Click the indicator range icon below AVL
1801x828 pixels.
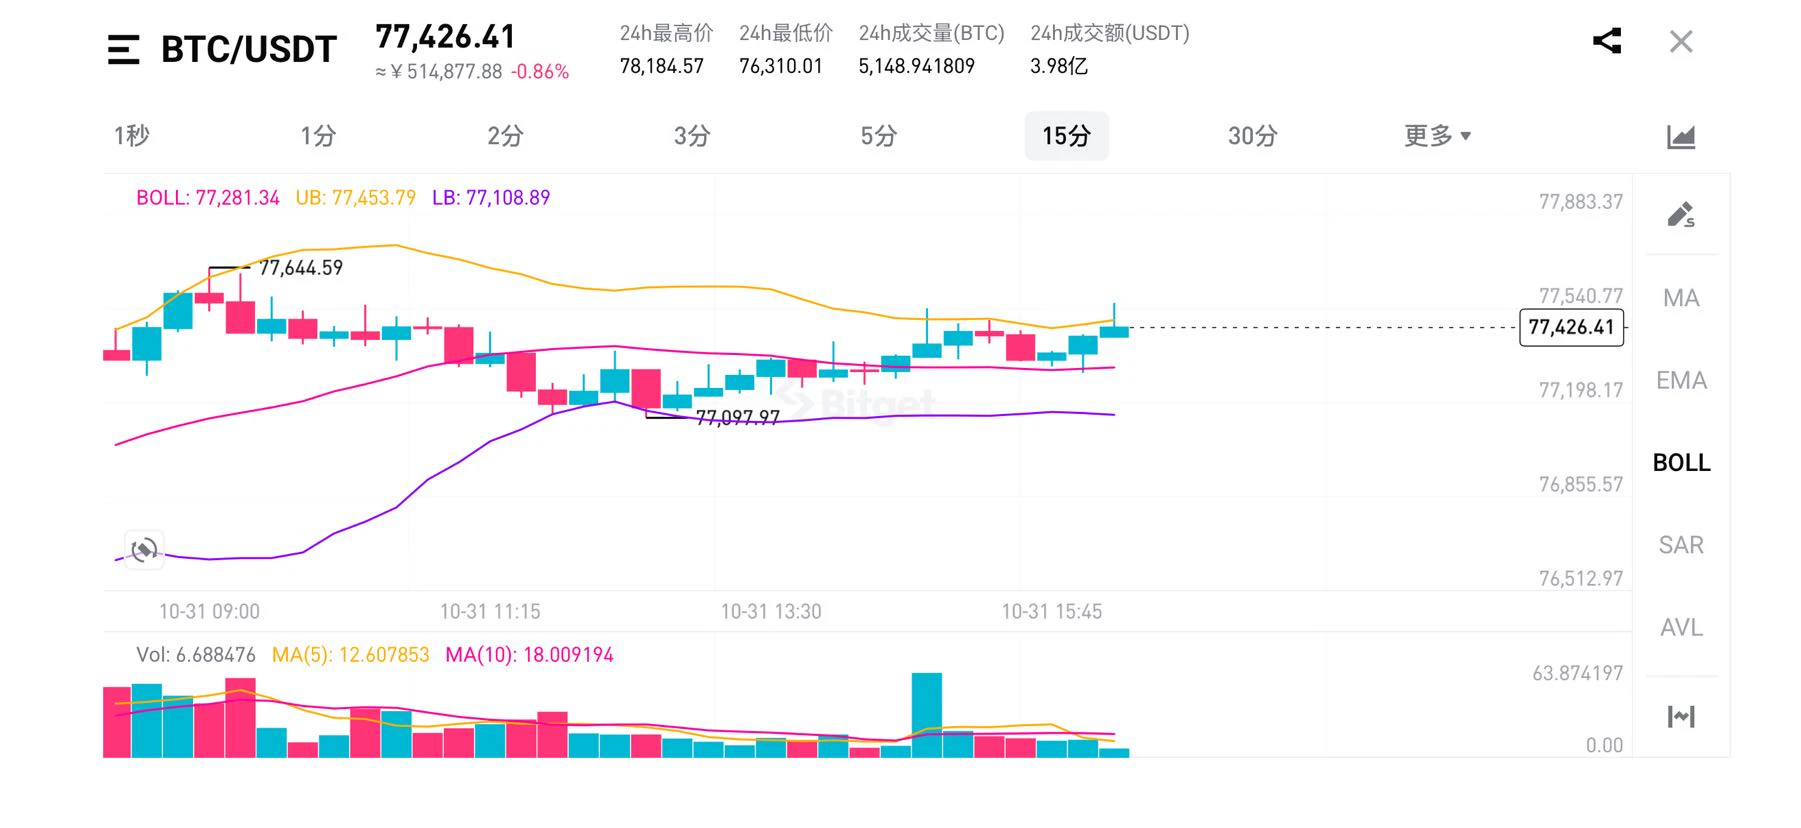[x=1681, y=716]
